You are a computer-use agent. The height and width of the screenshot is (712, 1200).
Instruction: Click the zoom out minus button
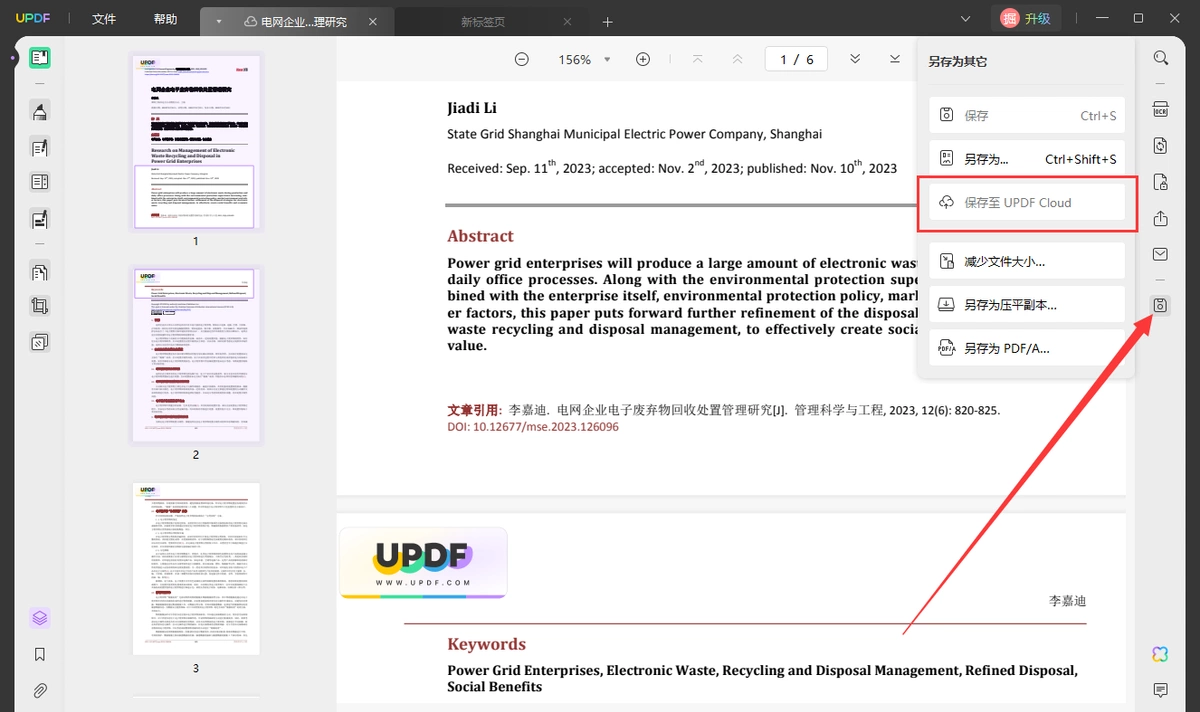click(522, 59)
